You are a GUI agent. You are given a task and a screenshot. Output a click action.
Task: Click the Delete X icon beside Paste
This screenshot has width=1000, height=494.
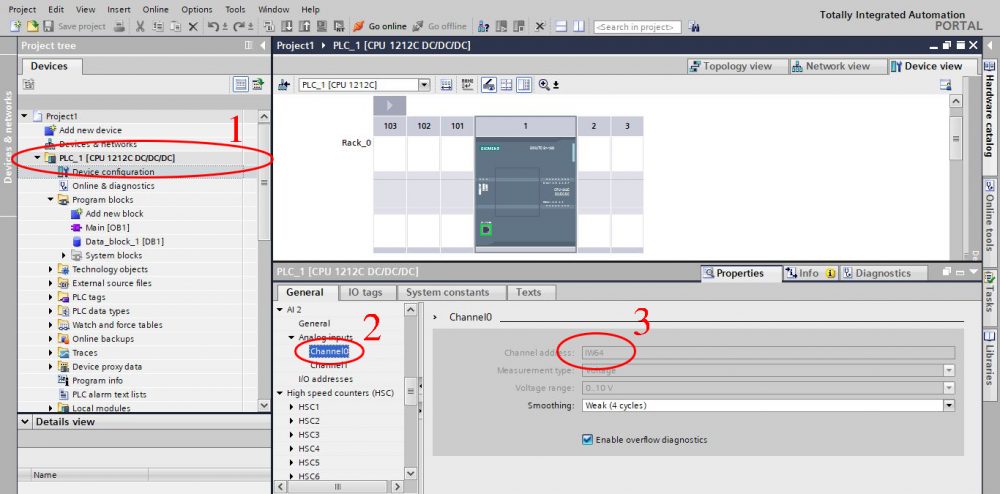coord(193,26)
